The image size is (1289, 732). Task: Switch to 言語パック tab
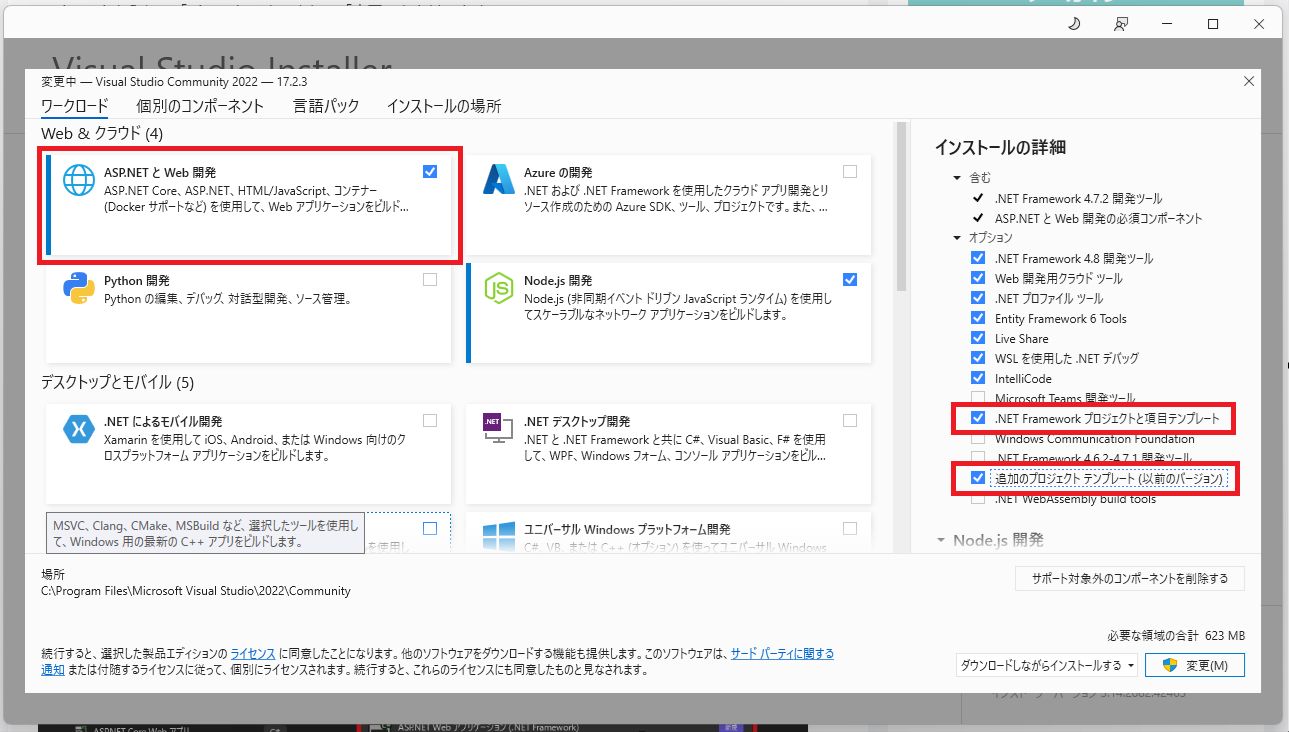click(326, 106)
